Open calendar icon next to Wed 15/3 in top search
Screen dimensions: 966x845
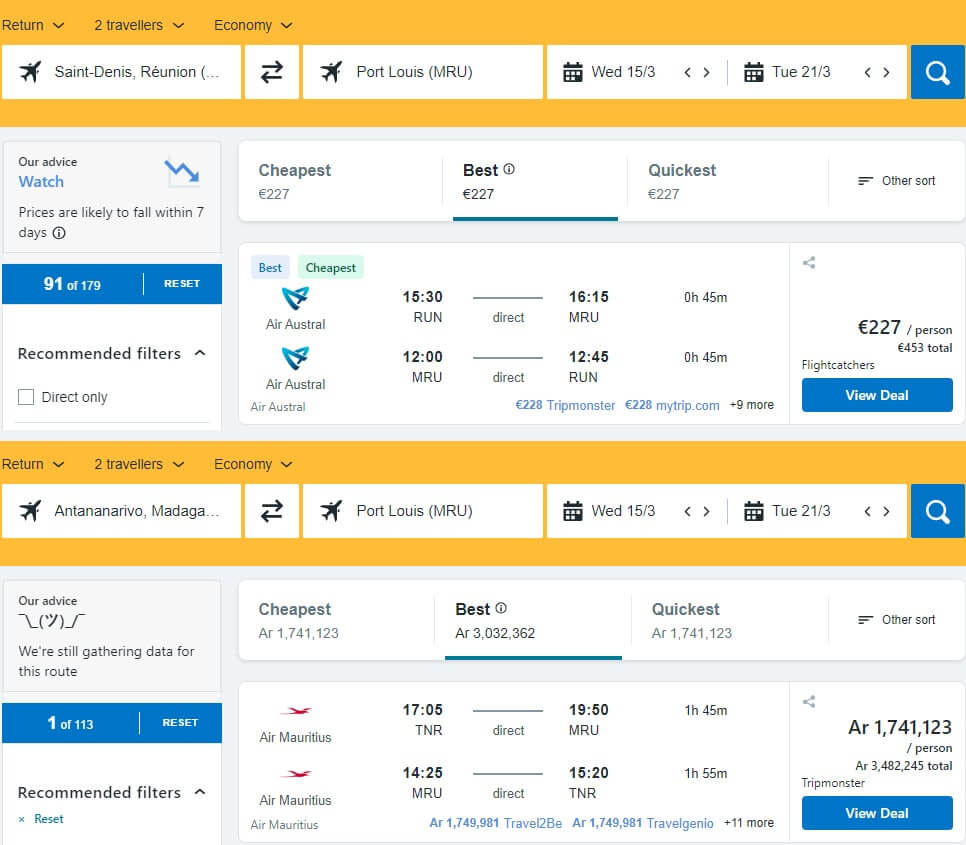click(572, 72)
